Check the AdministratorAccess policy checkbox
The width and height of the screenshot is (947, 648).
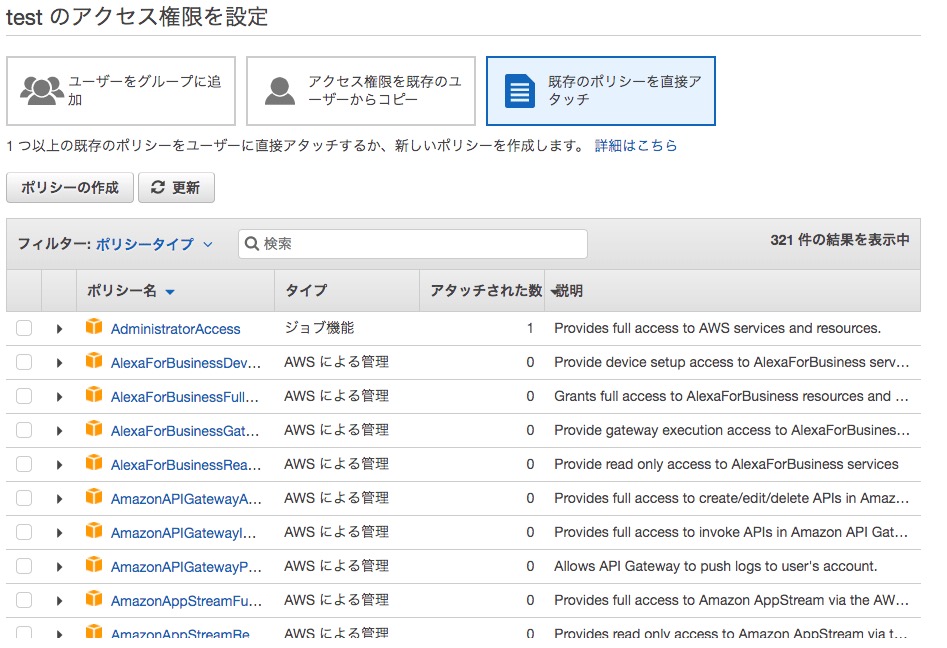pyautogui.click(x=24, y=327)
